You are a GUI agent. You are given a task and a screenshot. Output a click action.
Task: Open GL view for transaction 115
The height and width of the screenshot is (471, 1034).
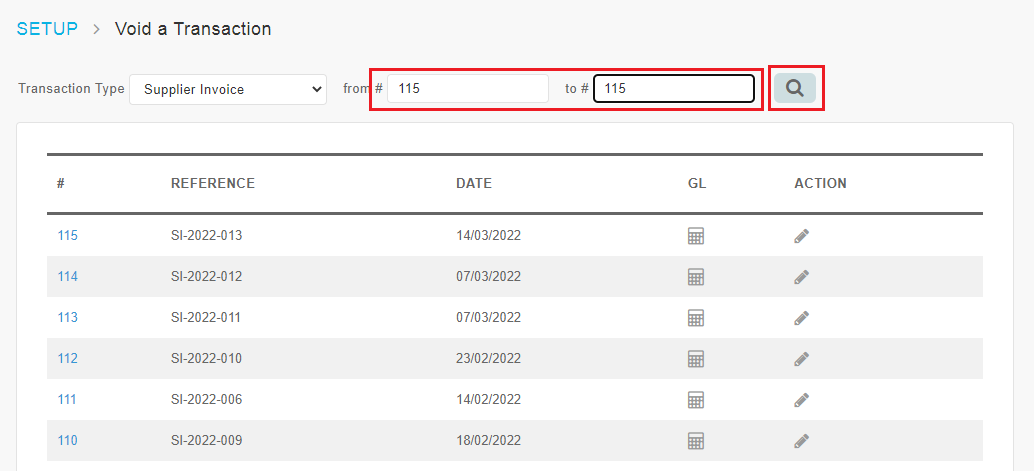696,236
